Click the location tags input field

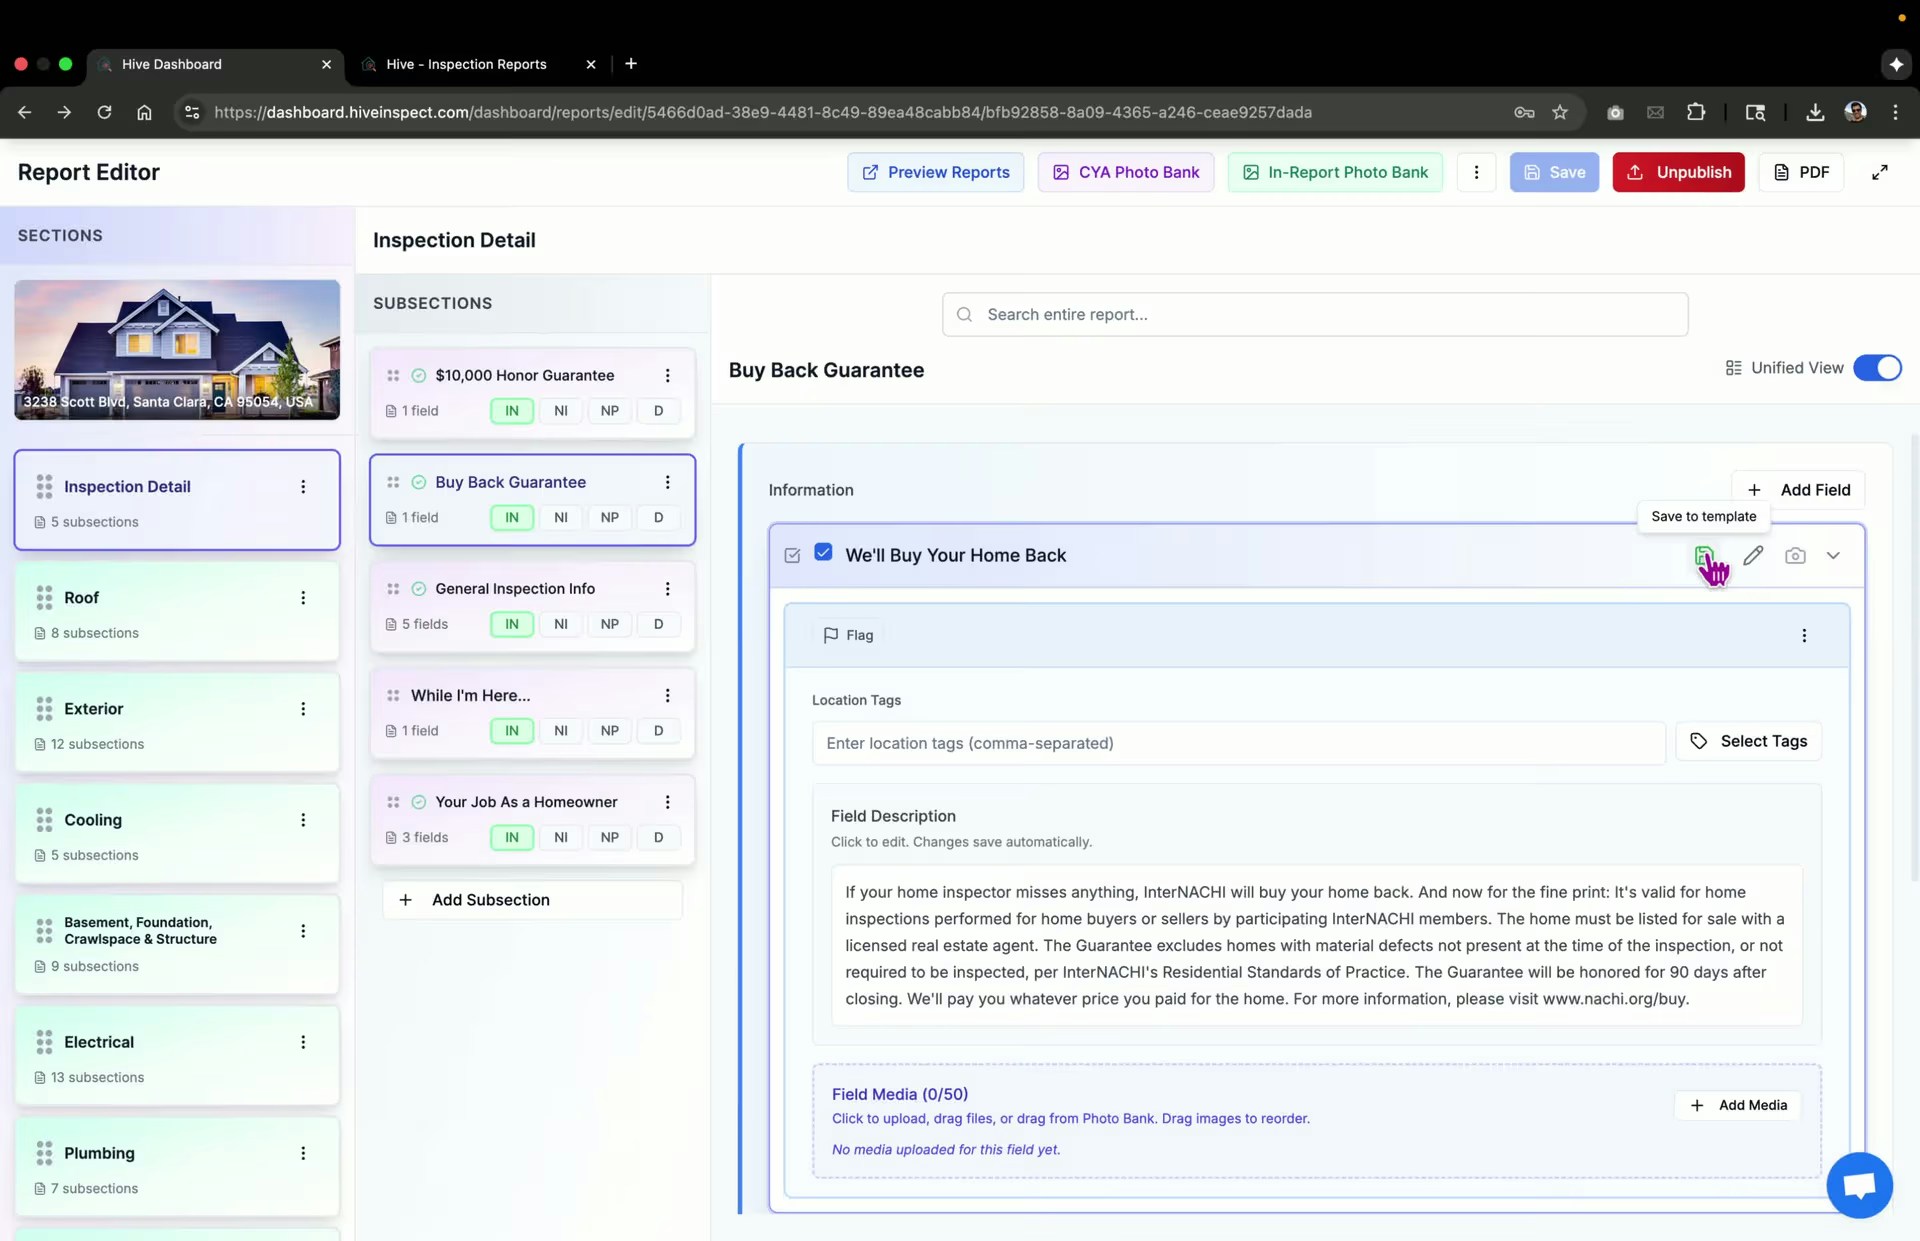(x=1238, y=743)
